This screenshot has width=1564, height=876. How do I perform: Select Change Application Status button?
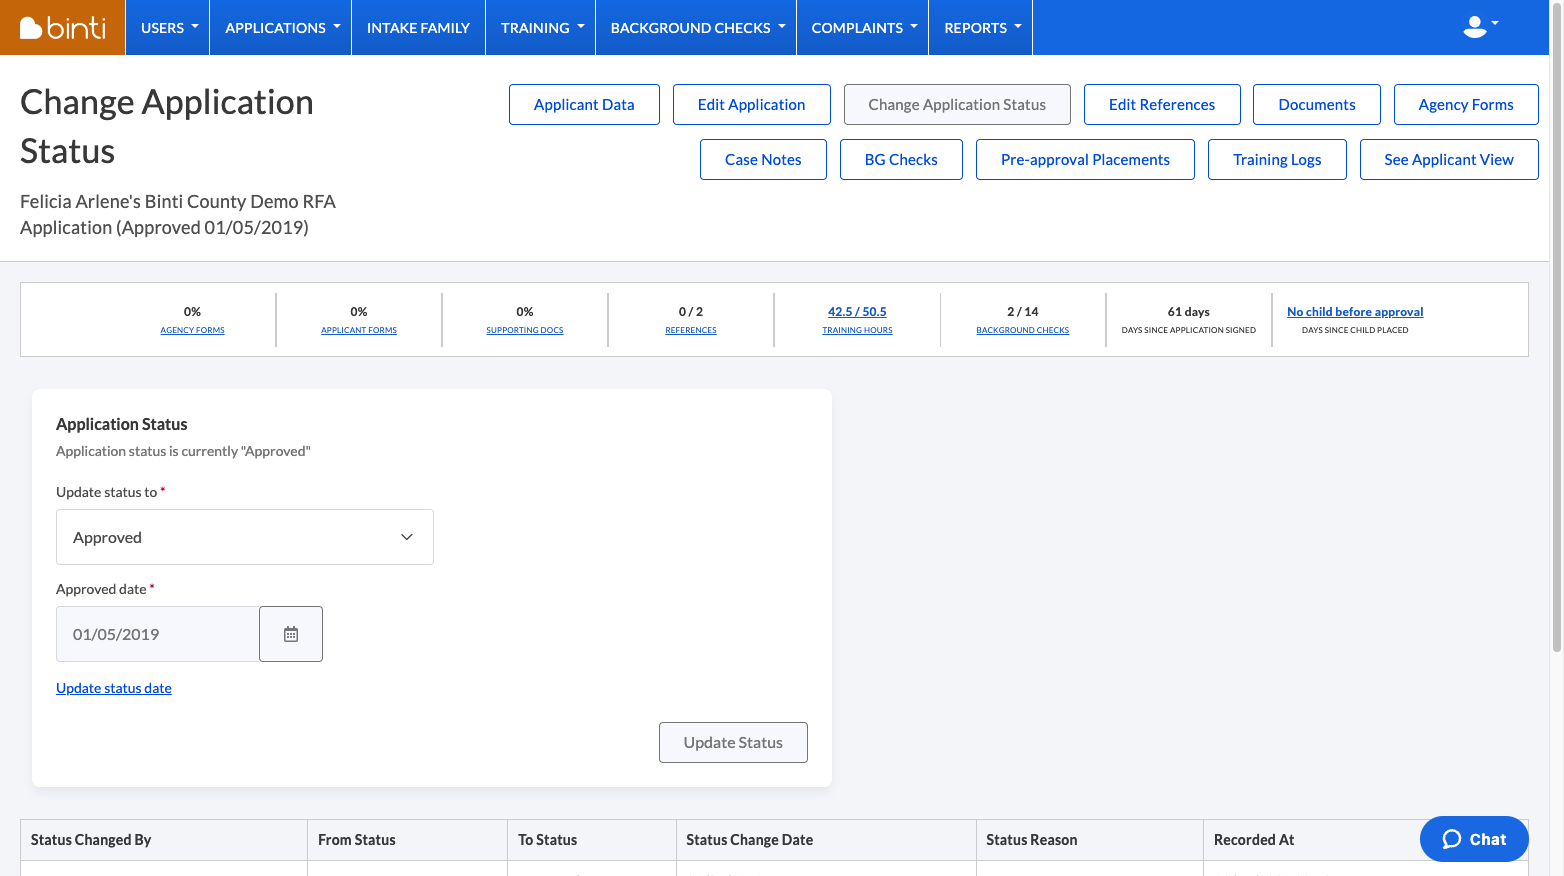click(957, 105)
